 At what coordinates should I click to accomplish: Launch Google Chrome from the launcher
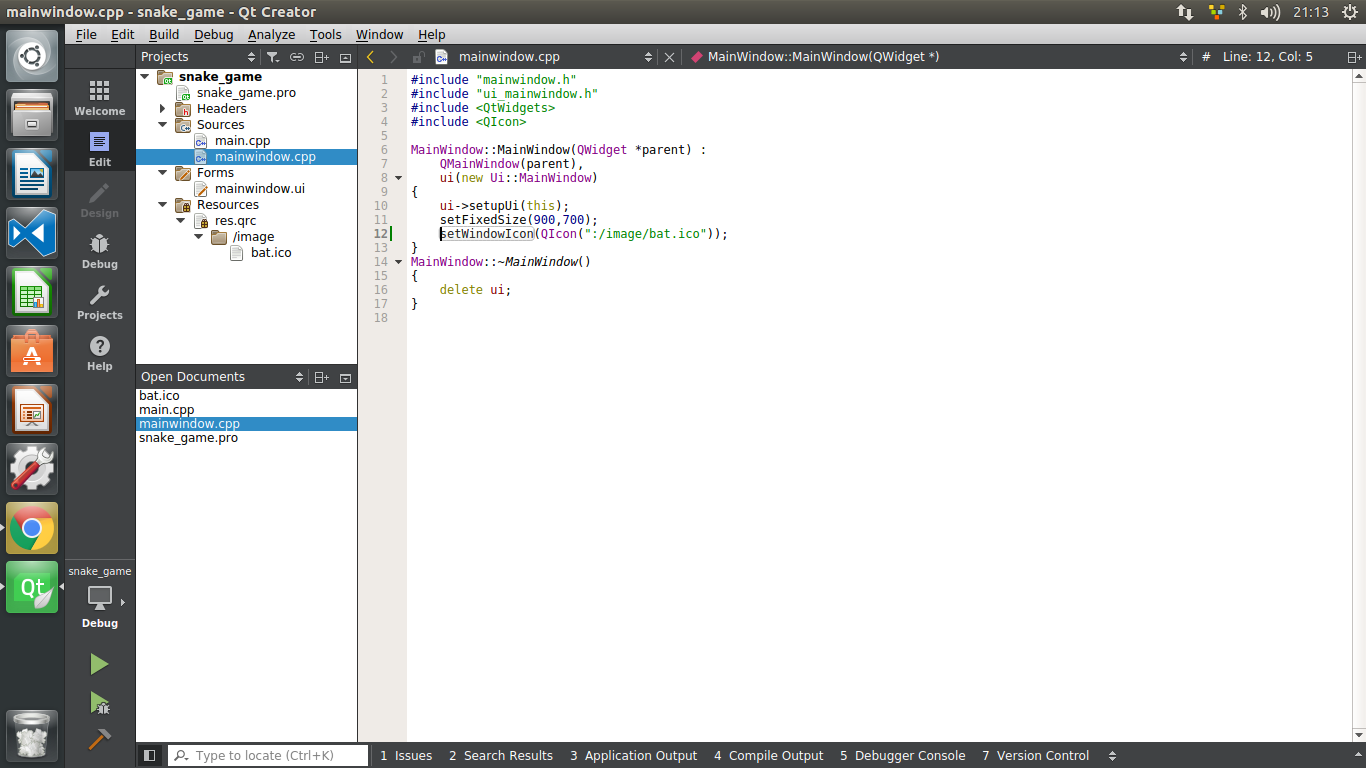pyautogui.click(x=32, y=528)
